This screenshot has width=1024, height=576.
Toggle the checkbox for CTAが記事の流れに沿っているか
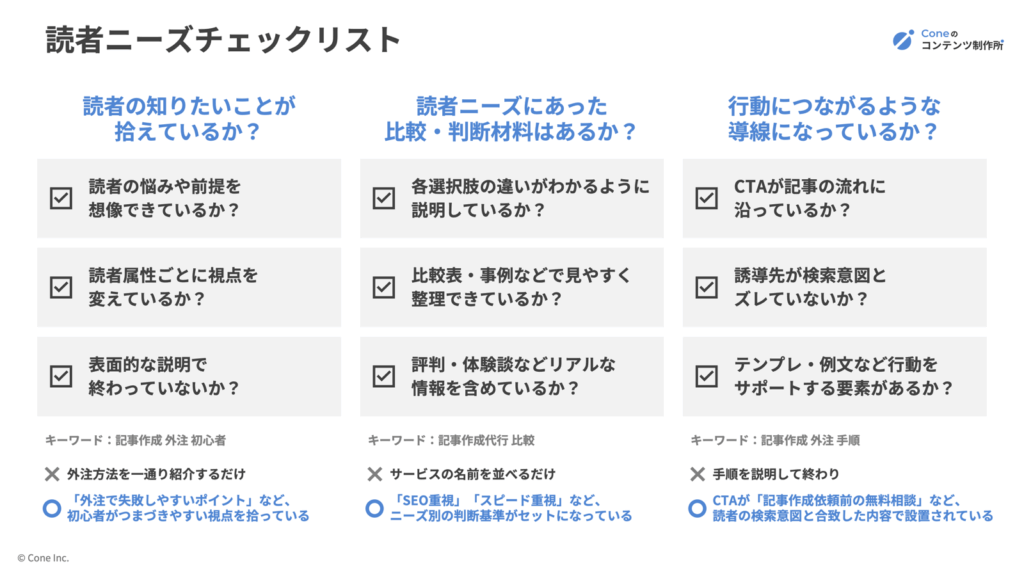click(x=707, y=198)
